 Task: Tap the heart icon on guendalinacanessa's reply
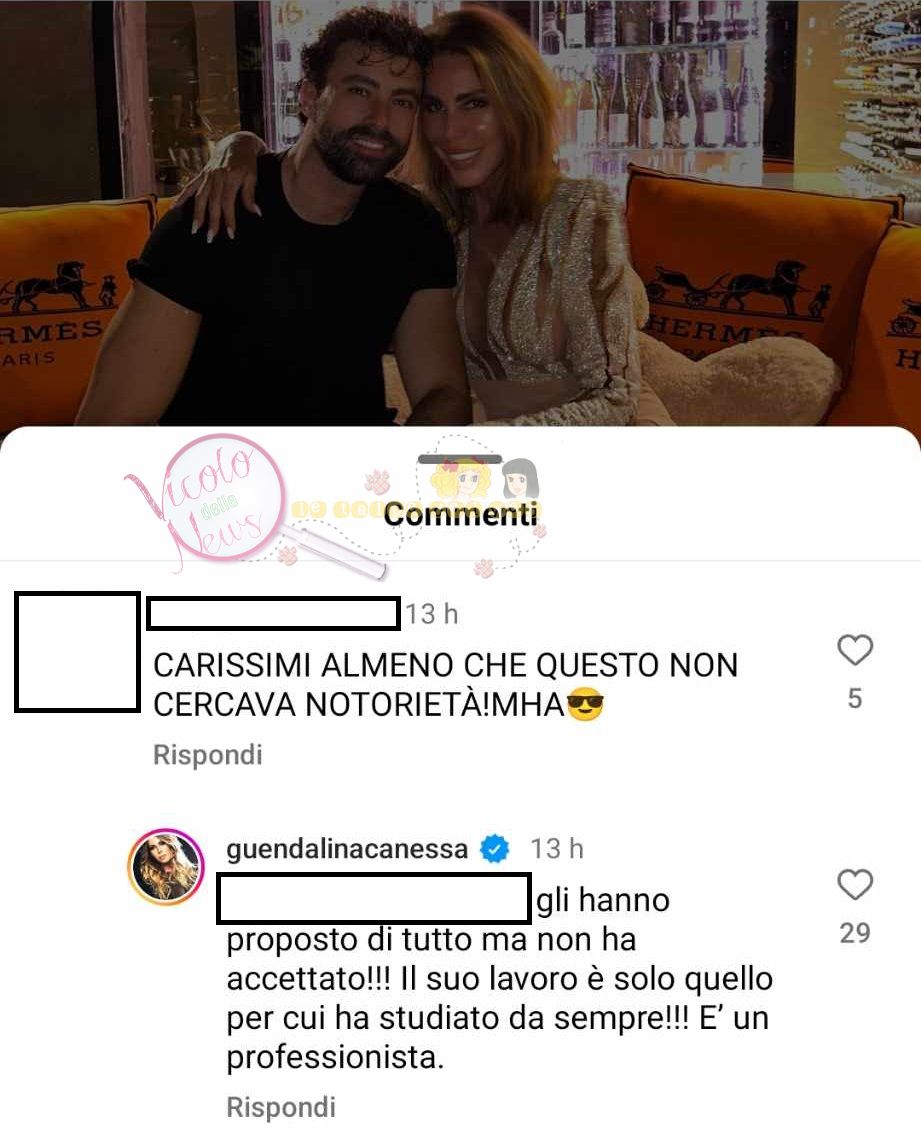click(855, 884)
